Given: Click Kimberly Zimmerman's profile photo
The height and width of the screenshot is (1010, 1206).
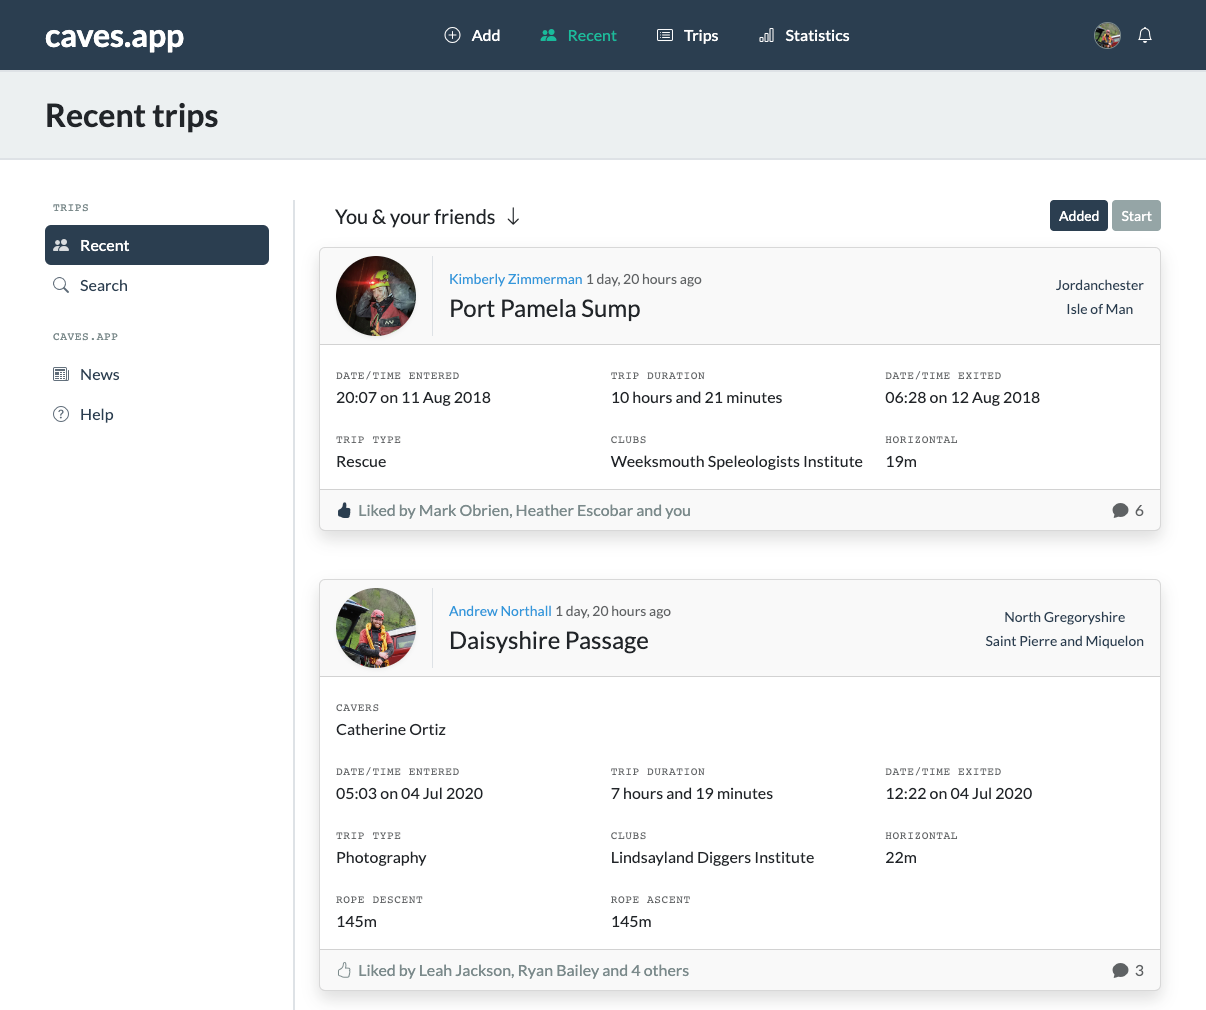Looking at the screenshot, I should (x=376, y=296).
